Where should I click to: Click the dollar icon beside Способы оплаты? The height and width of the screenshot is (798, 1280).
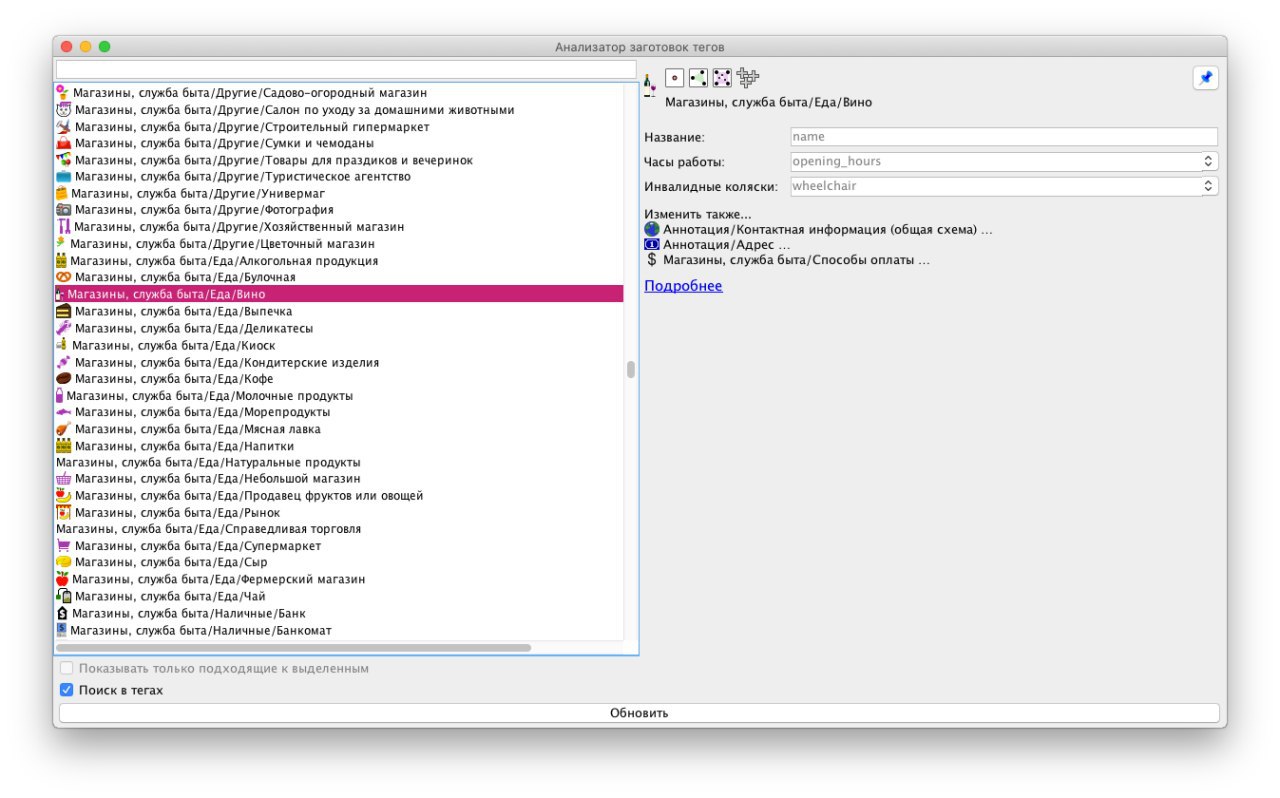tap(652, 260)
